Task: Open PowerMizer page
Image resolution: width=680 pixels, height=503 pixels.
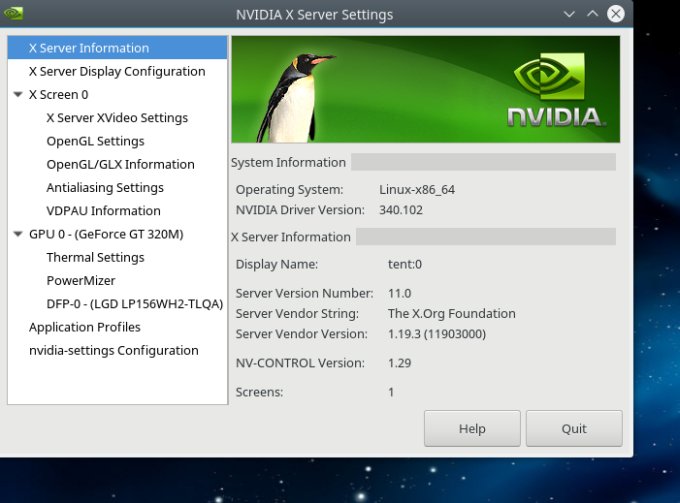Action: pos(81,281)
